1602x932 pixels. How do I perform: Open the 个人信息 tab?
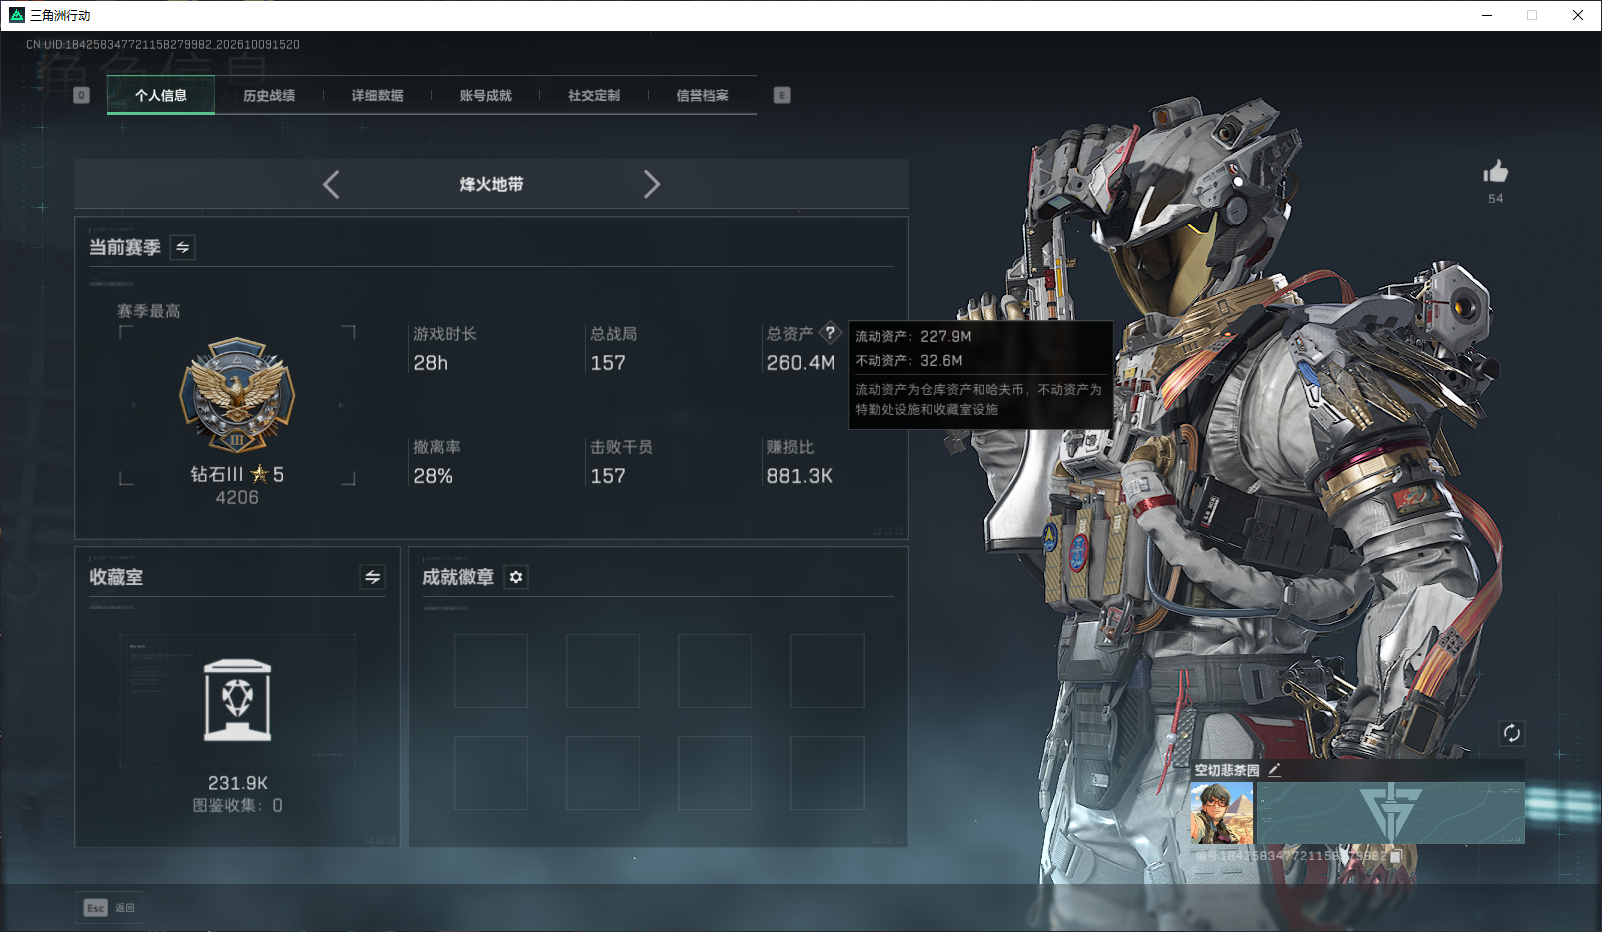(161, 95)
